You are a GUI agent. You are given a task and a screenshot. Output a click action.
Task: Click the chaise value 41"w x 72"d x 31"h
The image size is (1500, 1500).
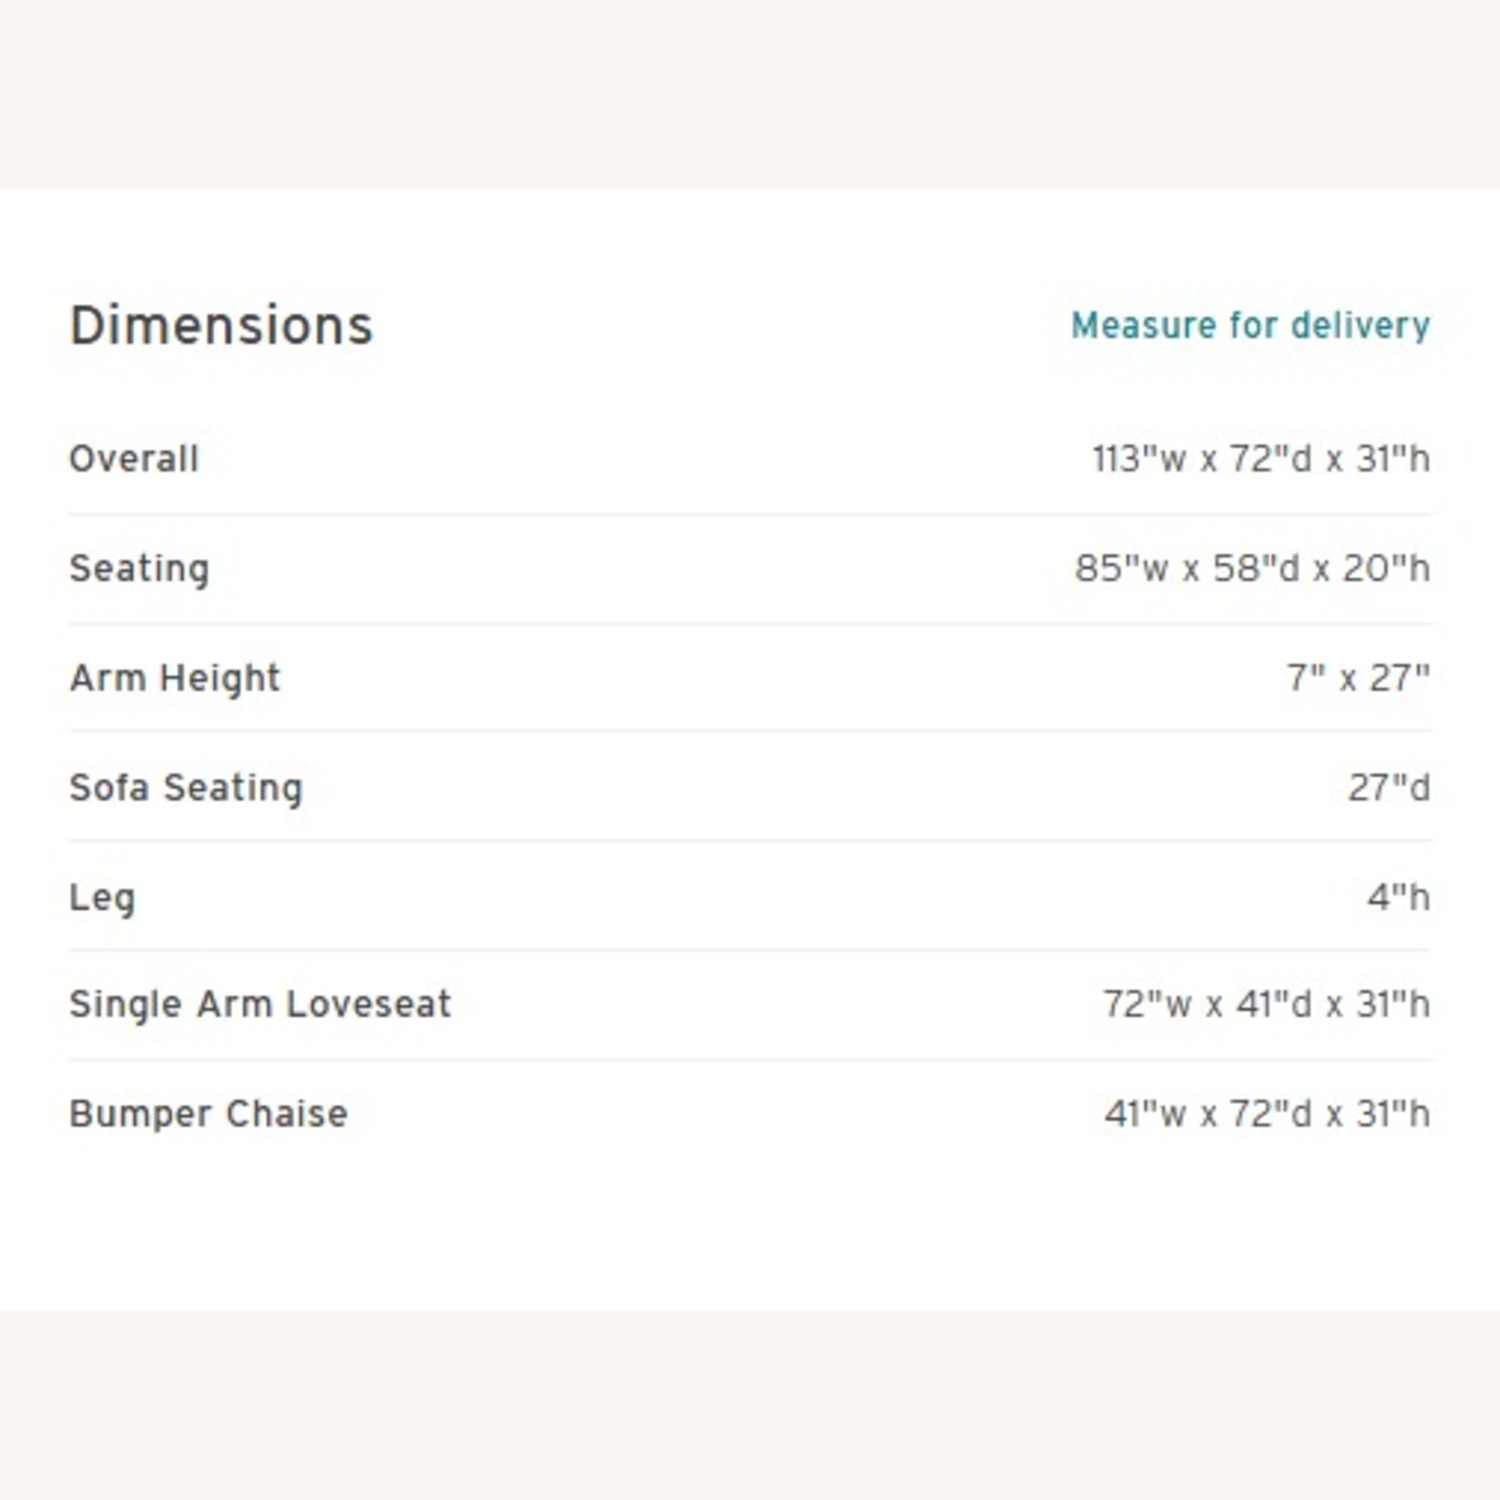point(1267,1114)
